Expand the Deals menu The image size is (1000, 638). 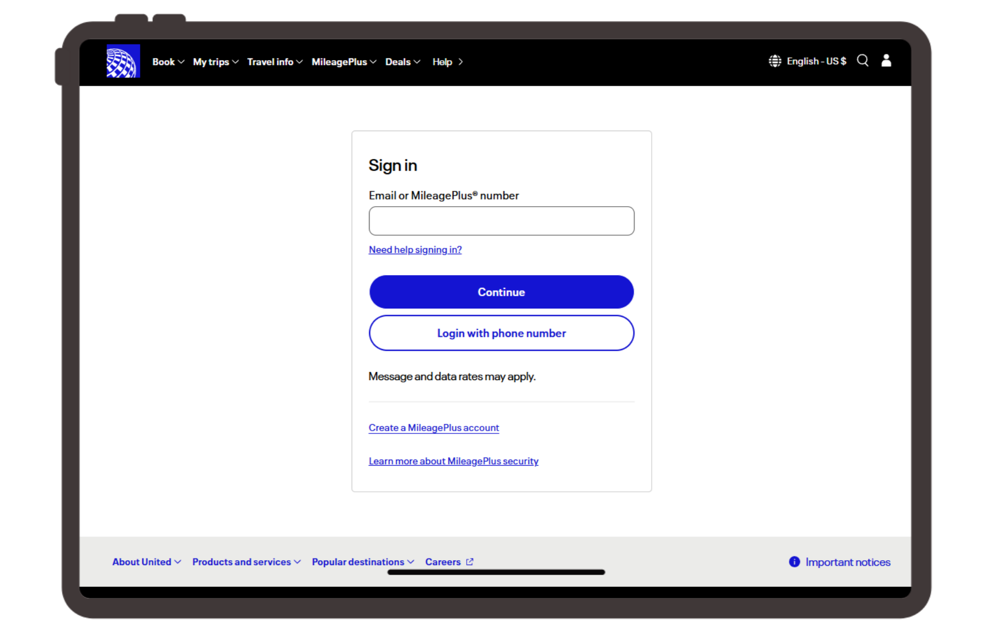tap(402, 62)
